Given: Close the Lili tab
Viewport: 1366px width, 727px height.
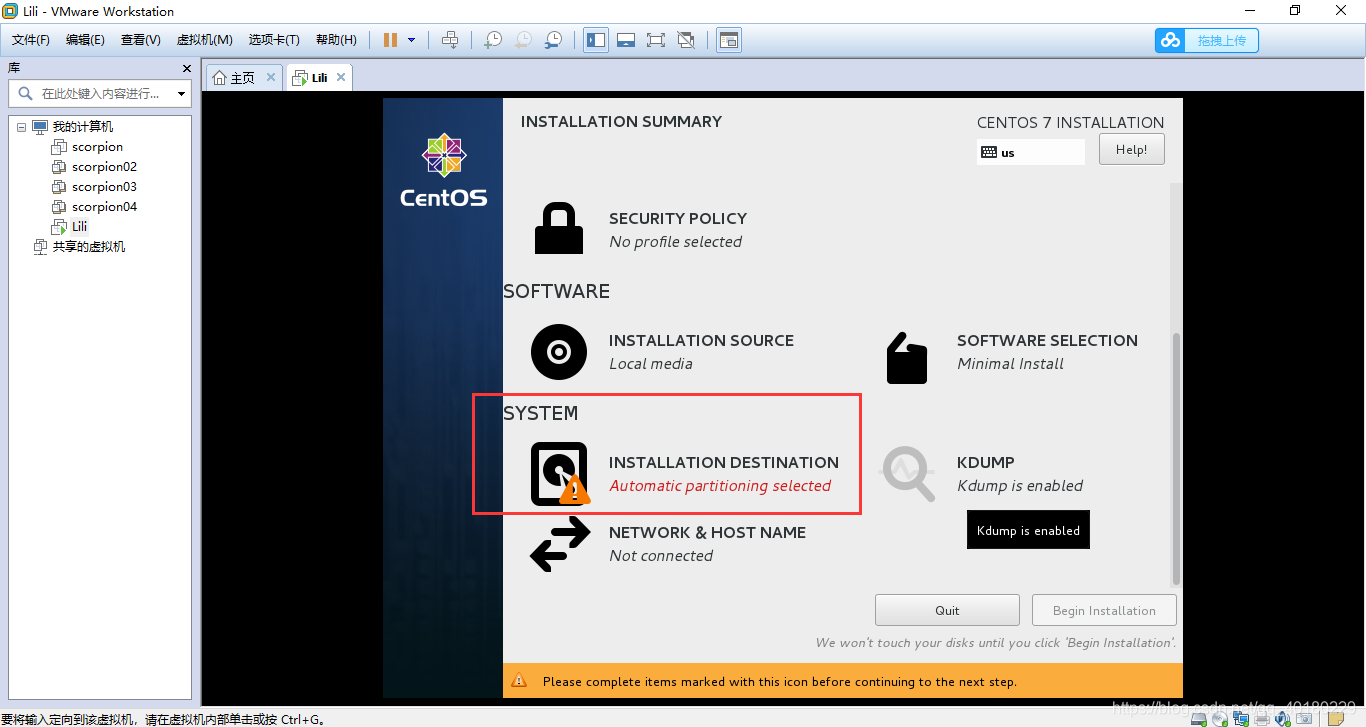Looking at the screenshot, I should point(341,77).
